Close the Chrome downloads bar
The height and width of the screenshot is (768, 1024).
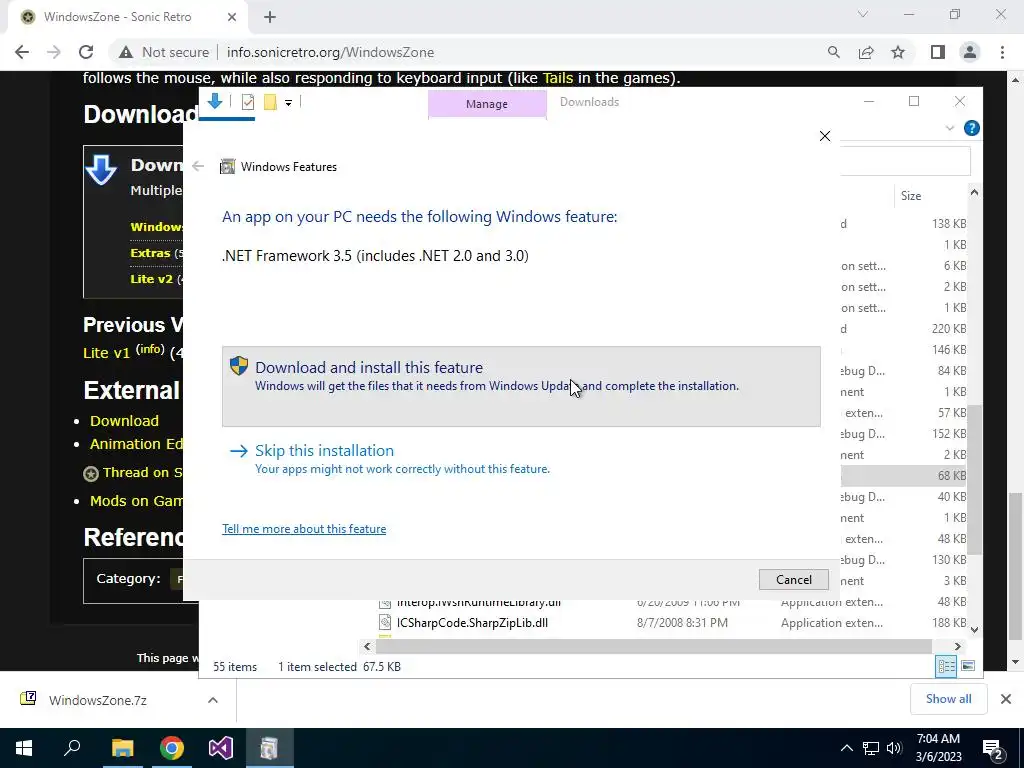tap(1006, 699)
